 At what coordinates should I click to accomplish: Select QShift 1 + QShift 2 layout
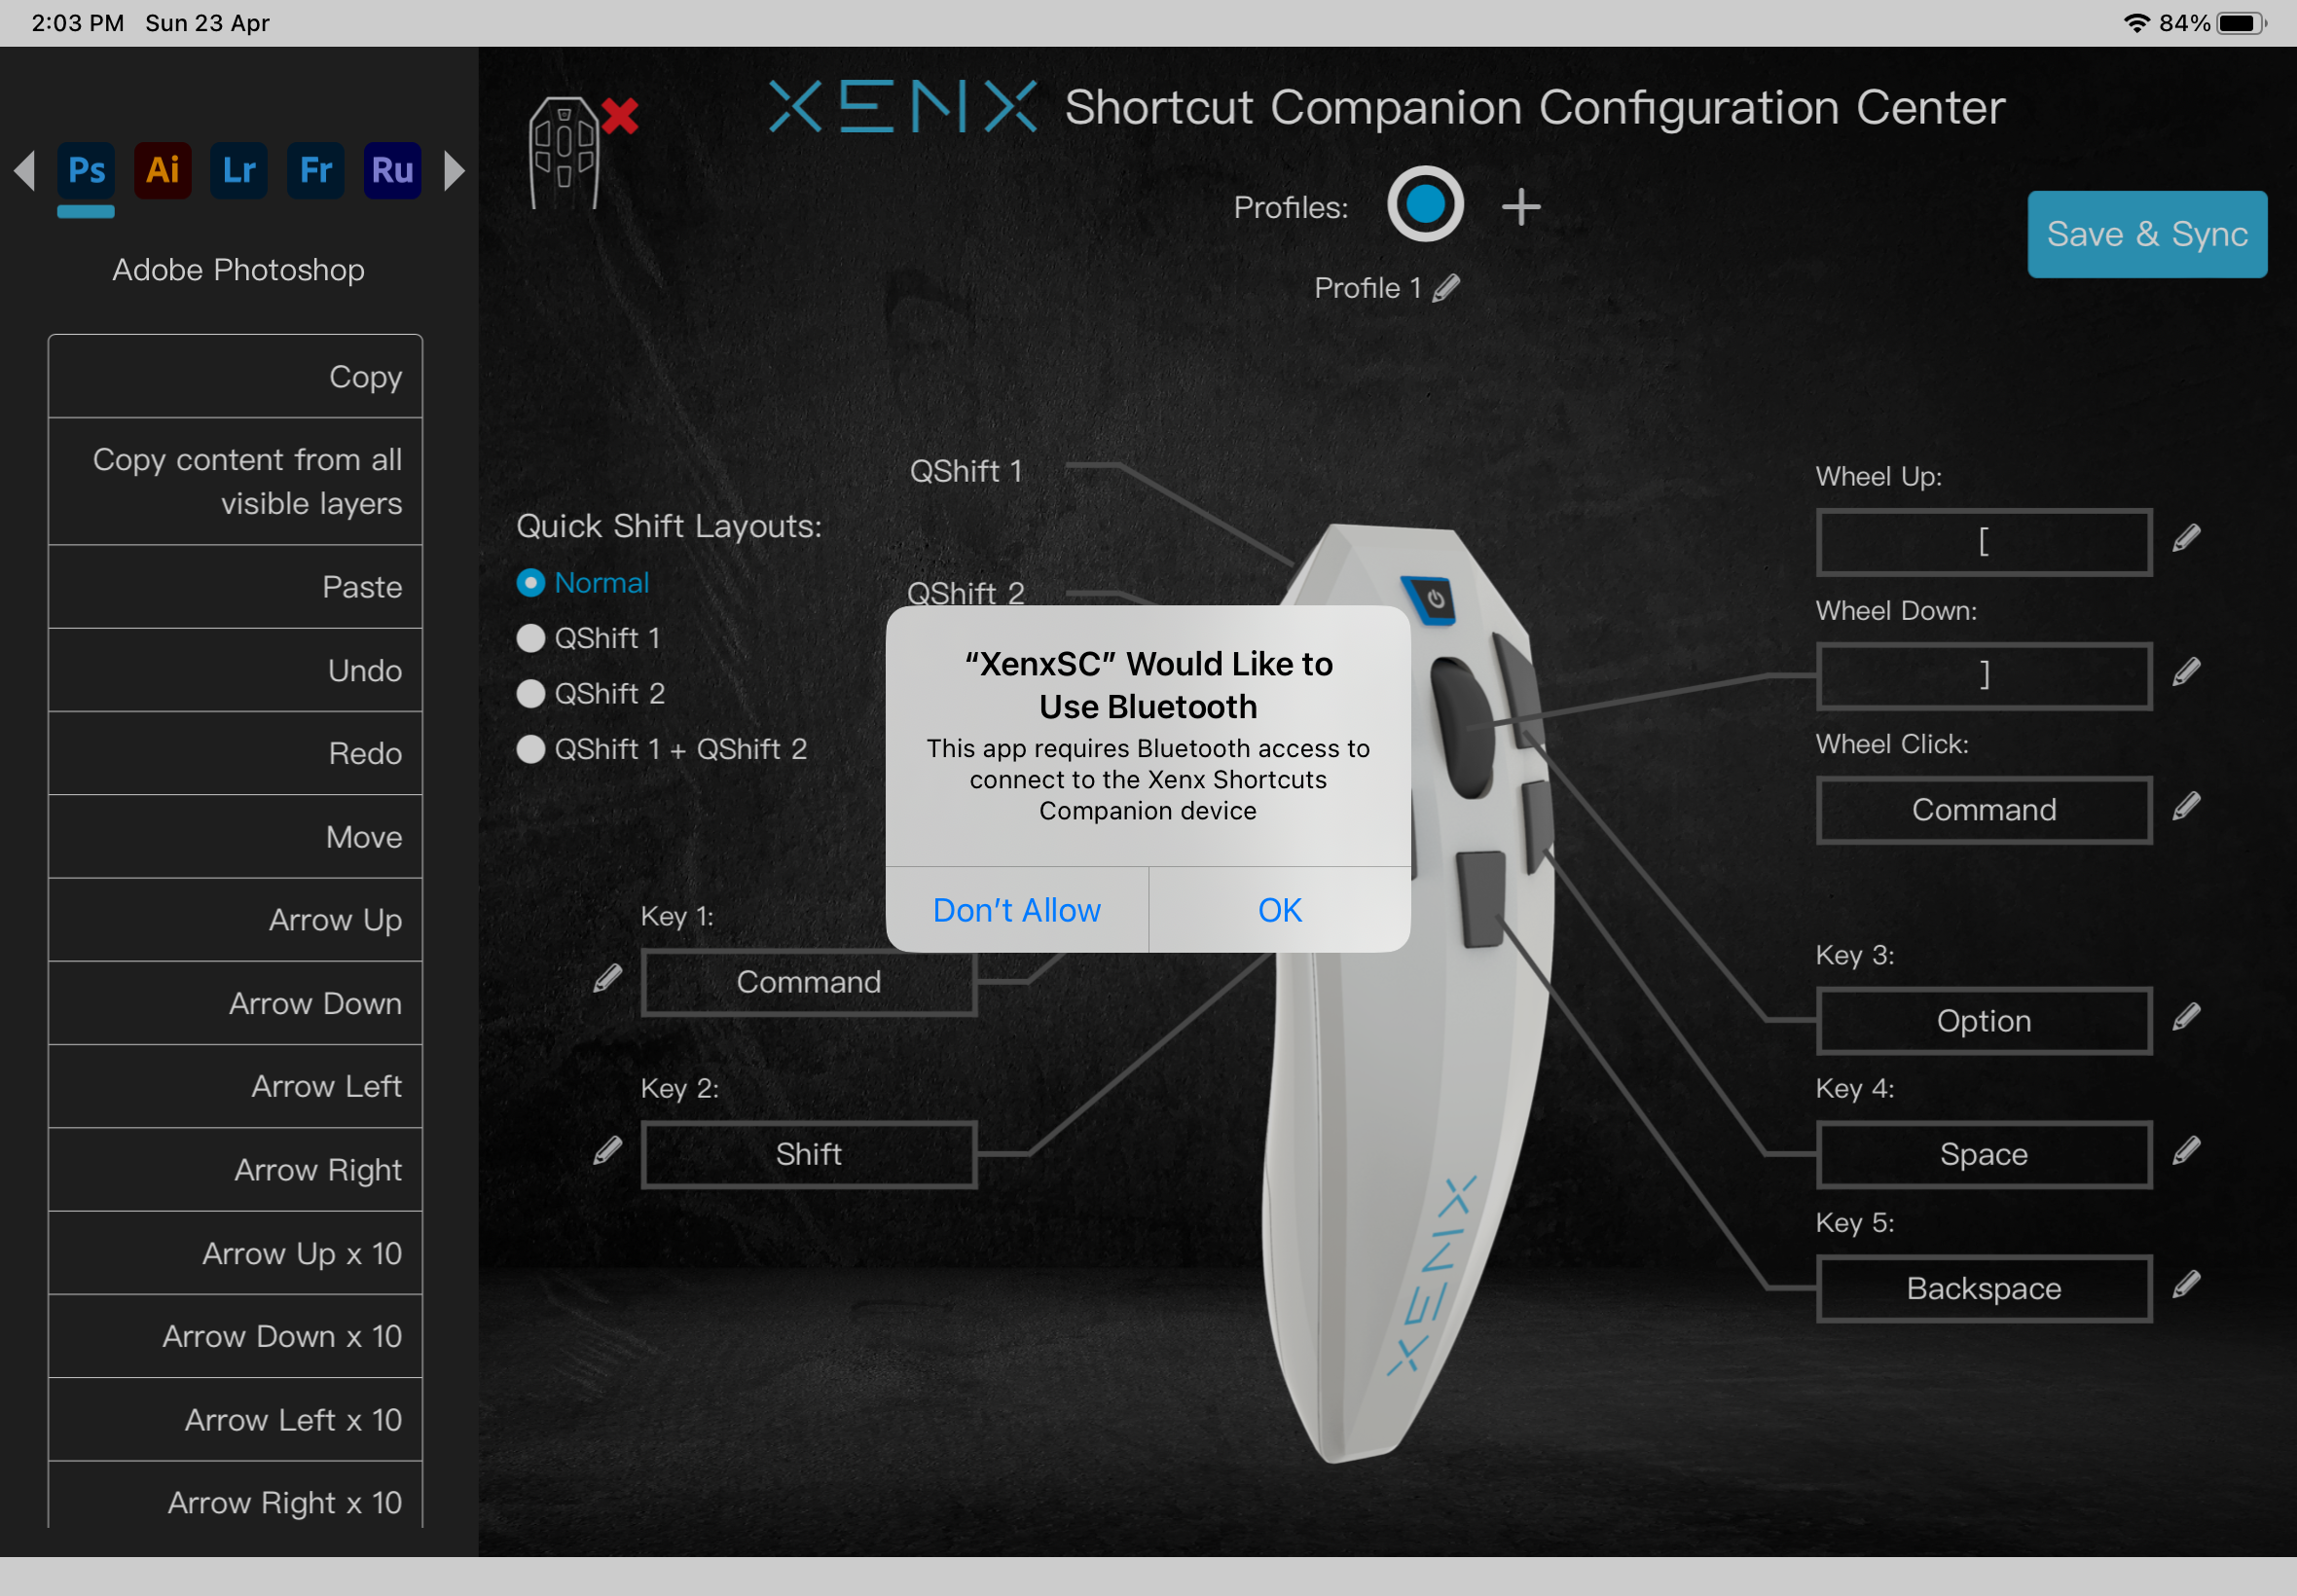tap(661, 749)
